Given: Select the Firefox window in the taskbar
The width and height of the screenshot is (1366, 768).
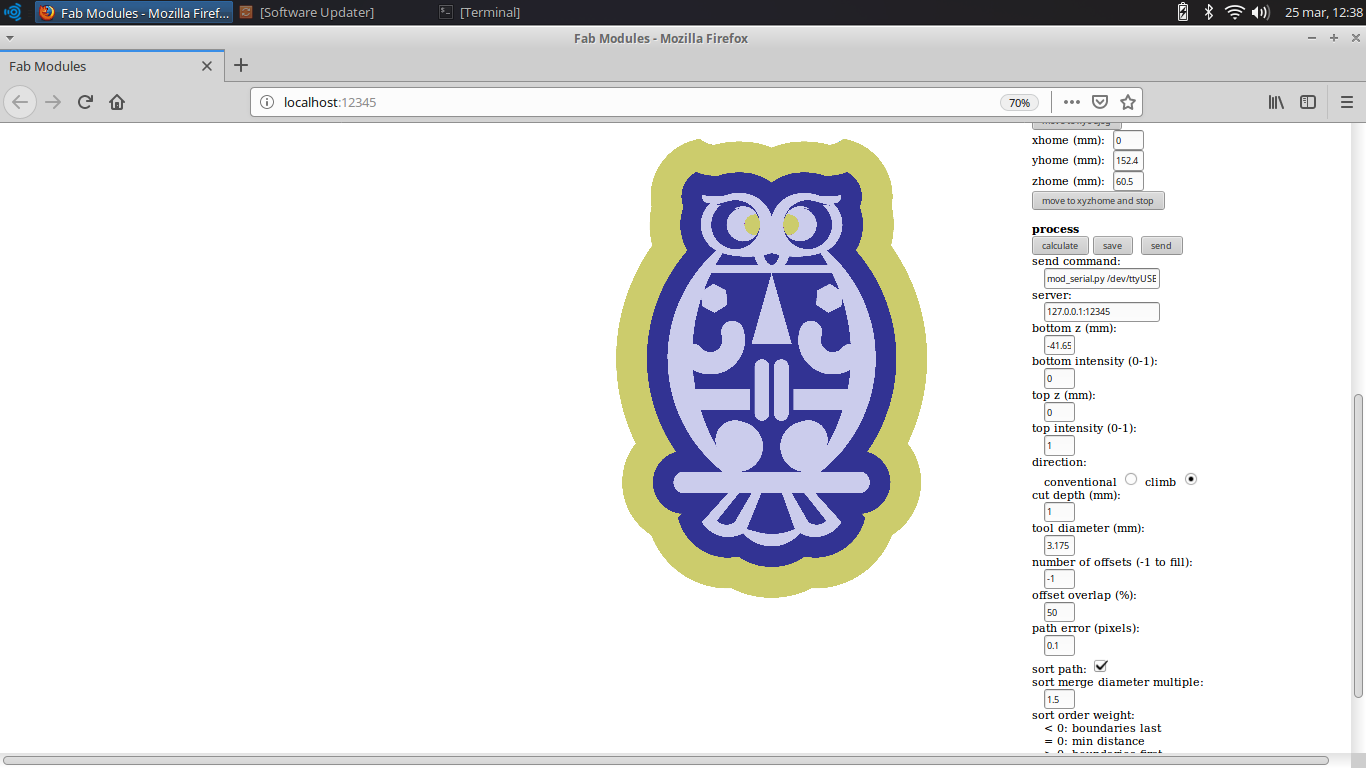Looking at the screenshot, I should pyautogui.click(x=134, y=12).
